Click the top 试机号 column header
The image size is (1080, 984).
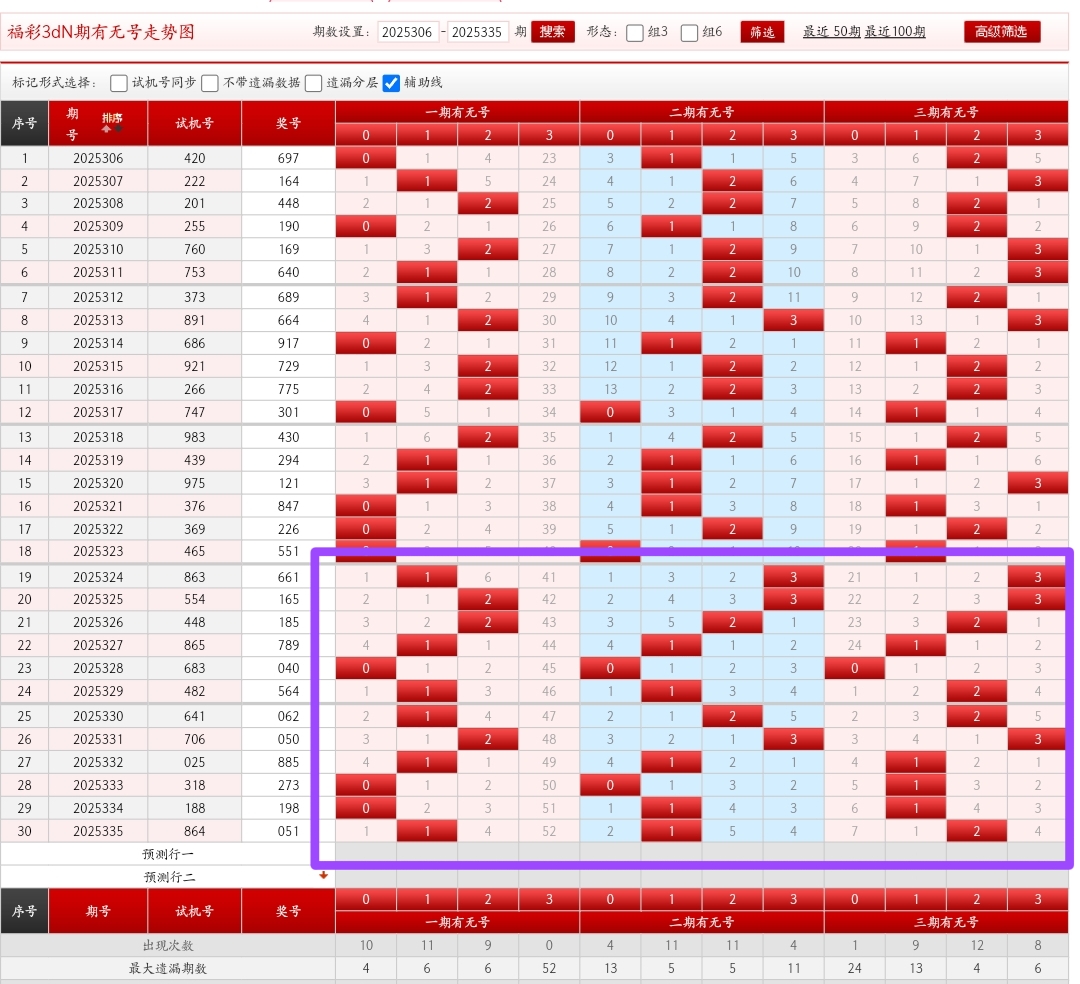(x=194, y=124)
